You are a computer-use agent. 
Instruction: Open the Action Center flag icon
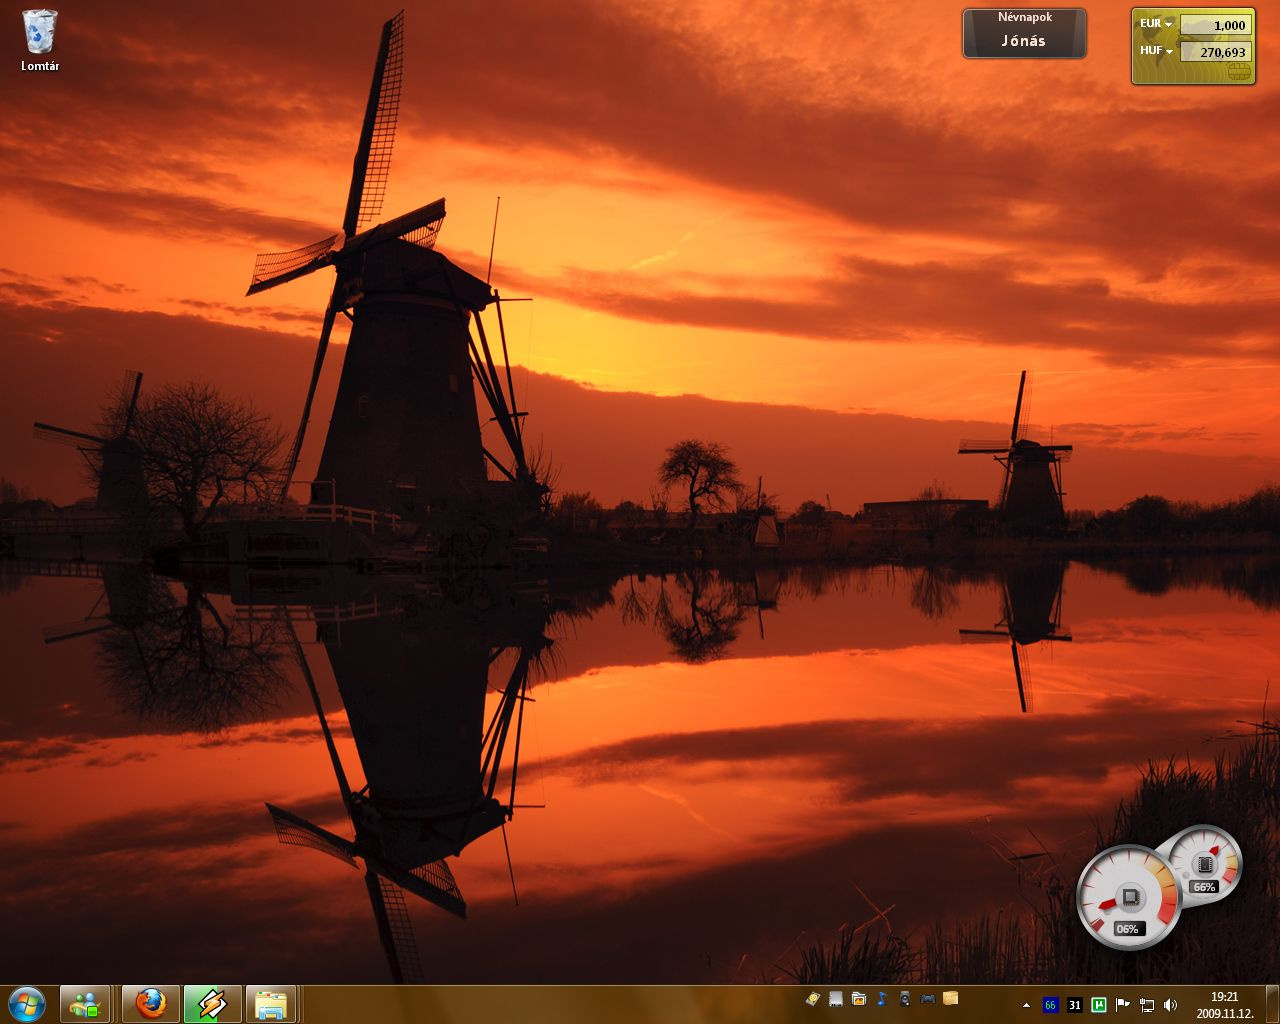tap(1123, 1005)
